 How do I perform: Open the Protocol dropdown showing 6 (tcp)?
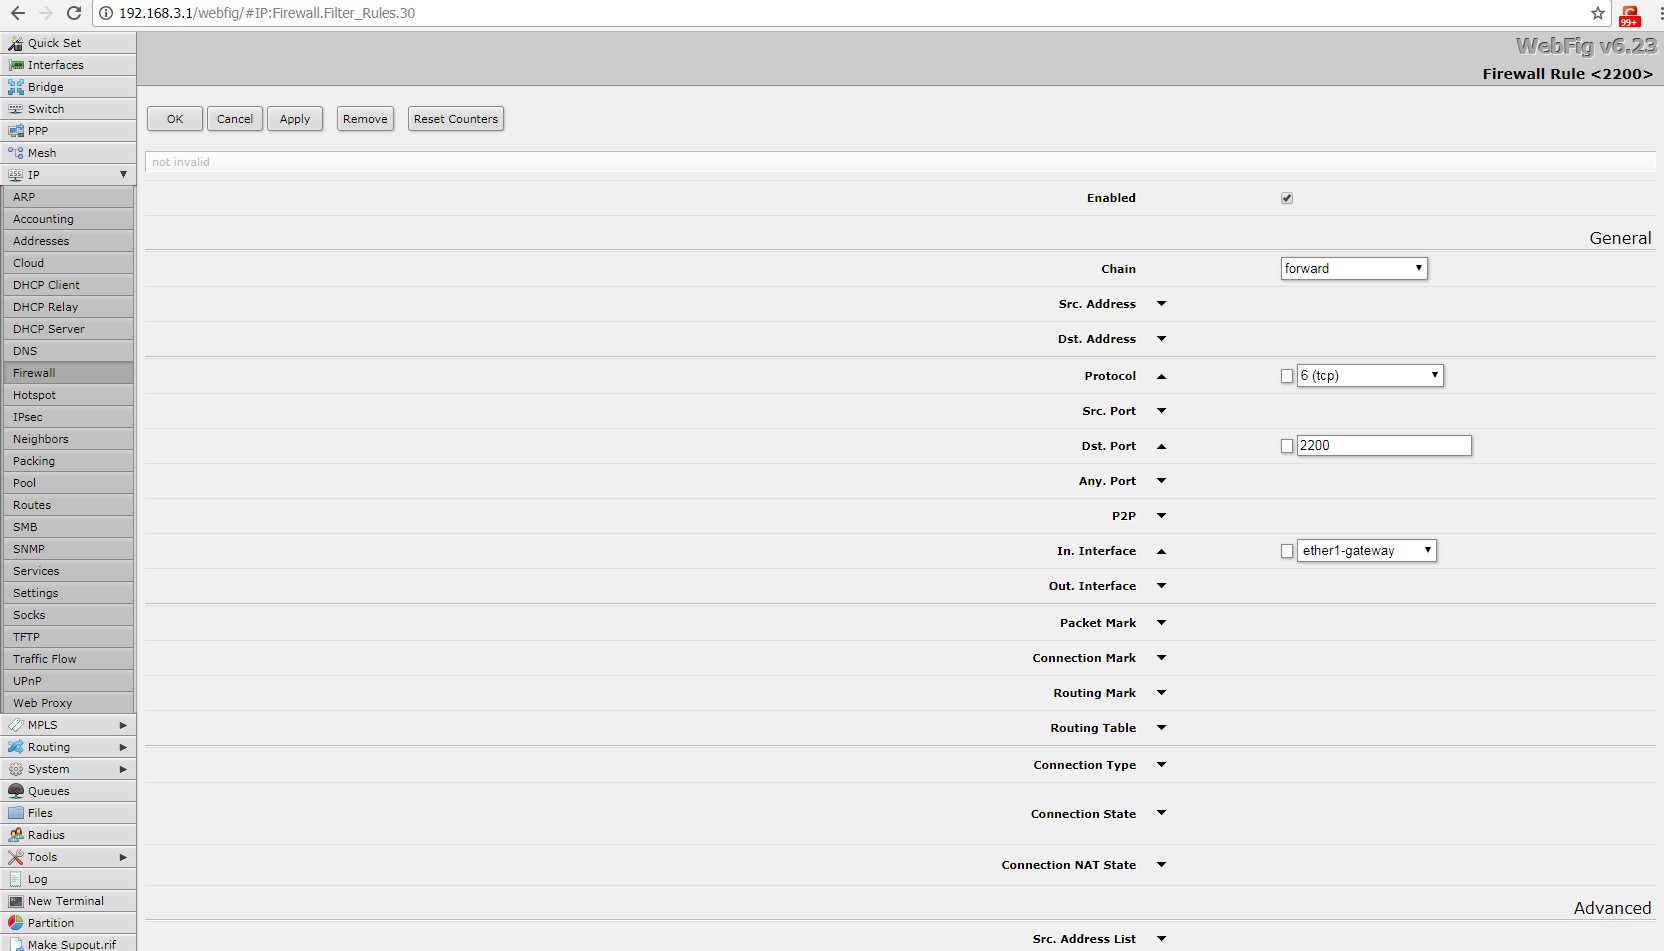pyautogui.click(x=1370, y=375)
